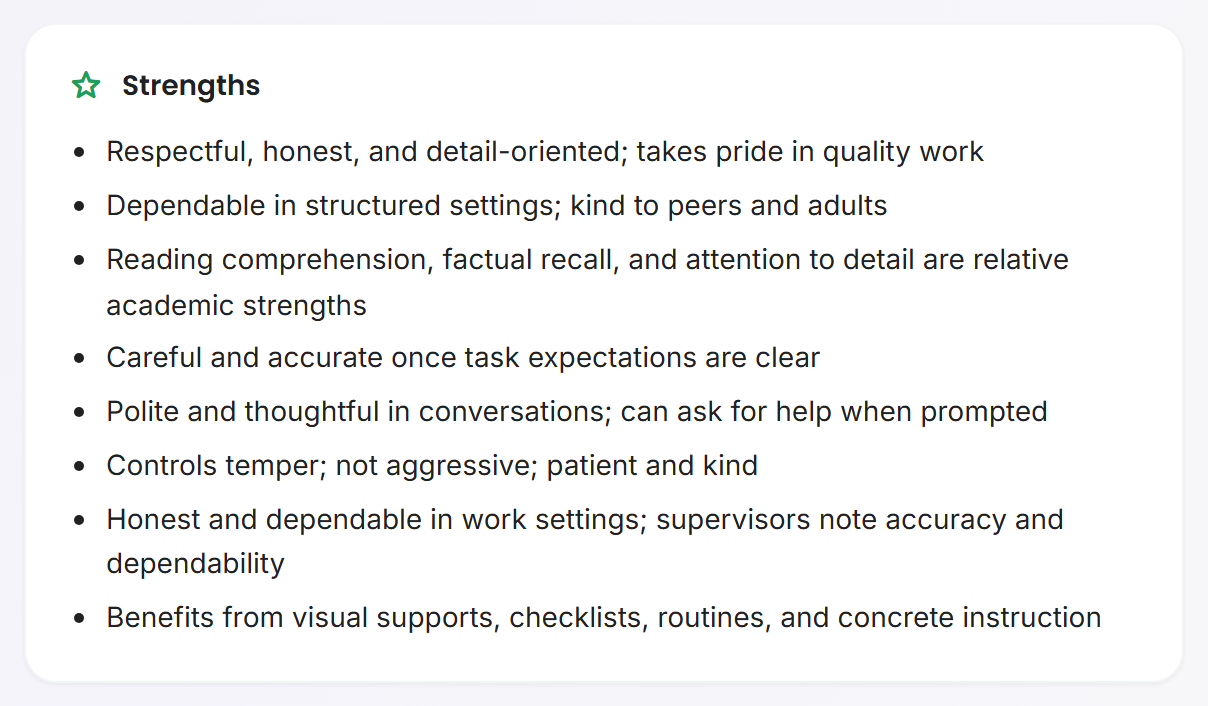Click the 'Dependable in structured settings' list item
The width and height of the screenshot is (1208, 706).
(x=497, y=206)
